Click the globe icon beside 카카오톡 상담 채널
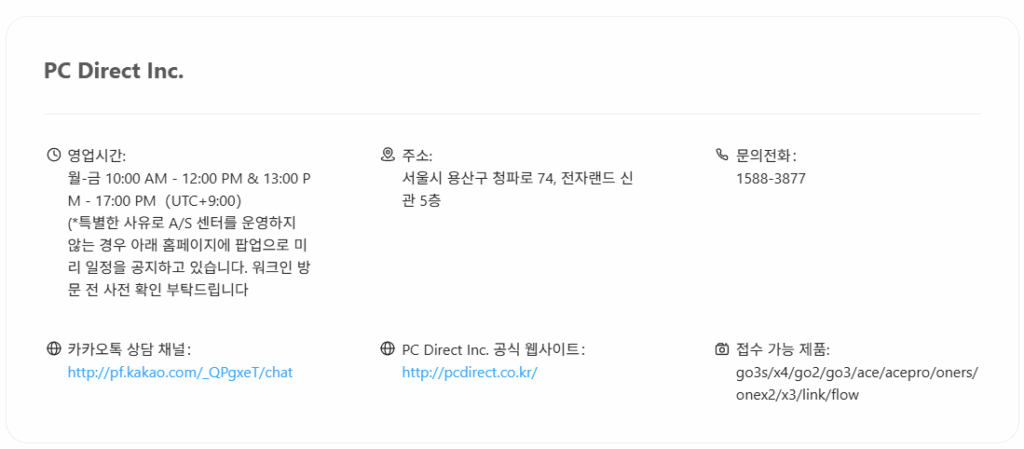 point(54,349)
